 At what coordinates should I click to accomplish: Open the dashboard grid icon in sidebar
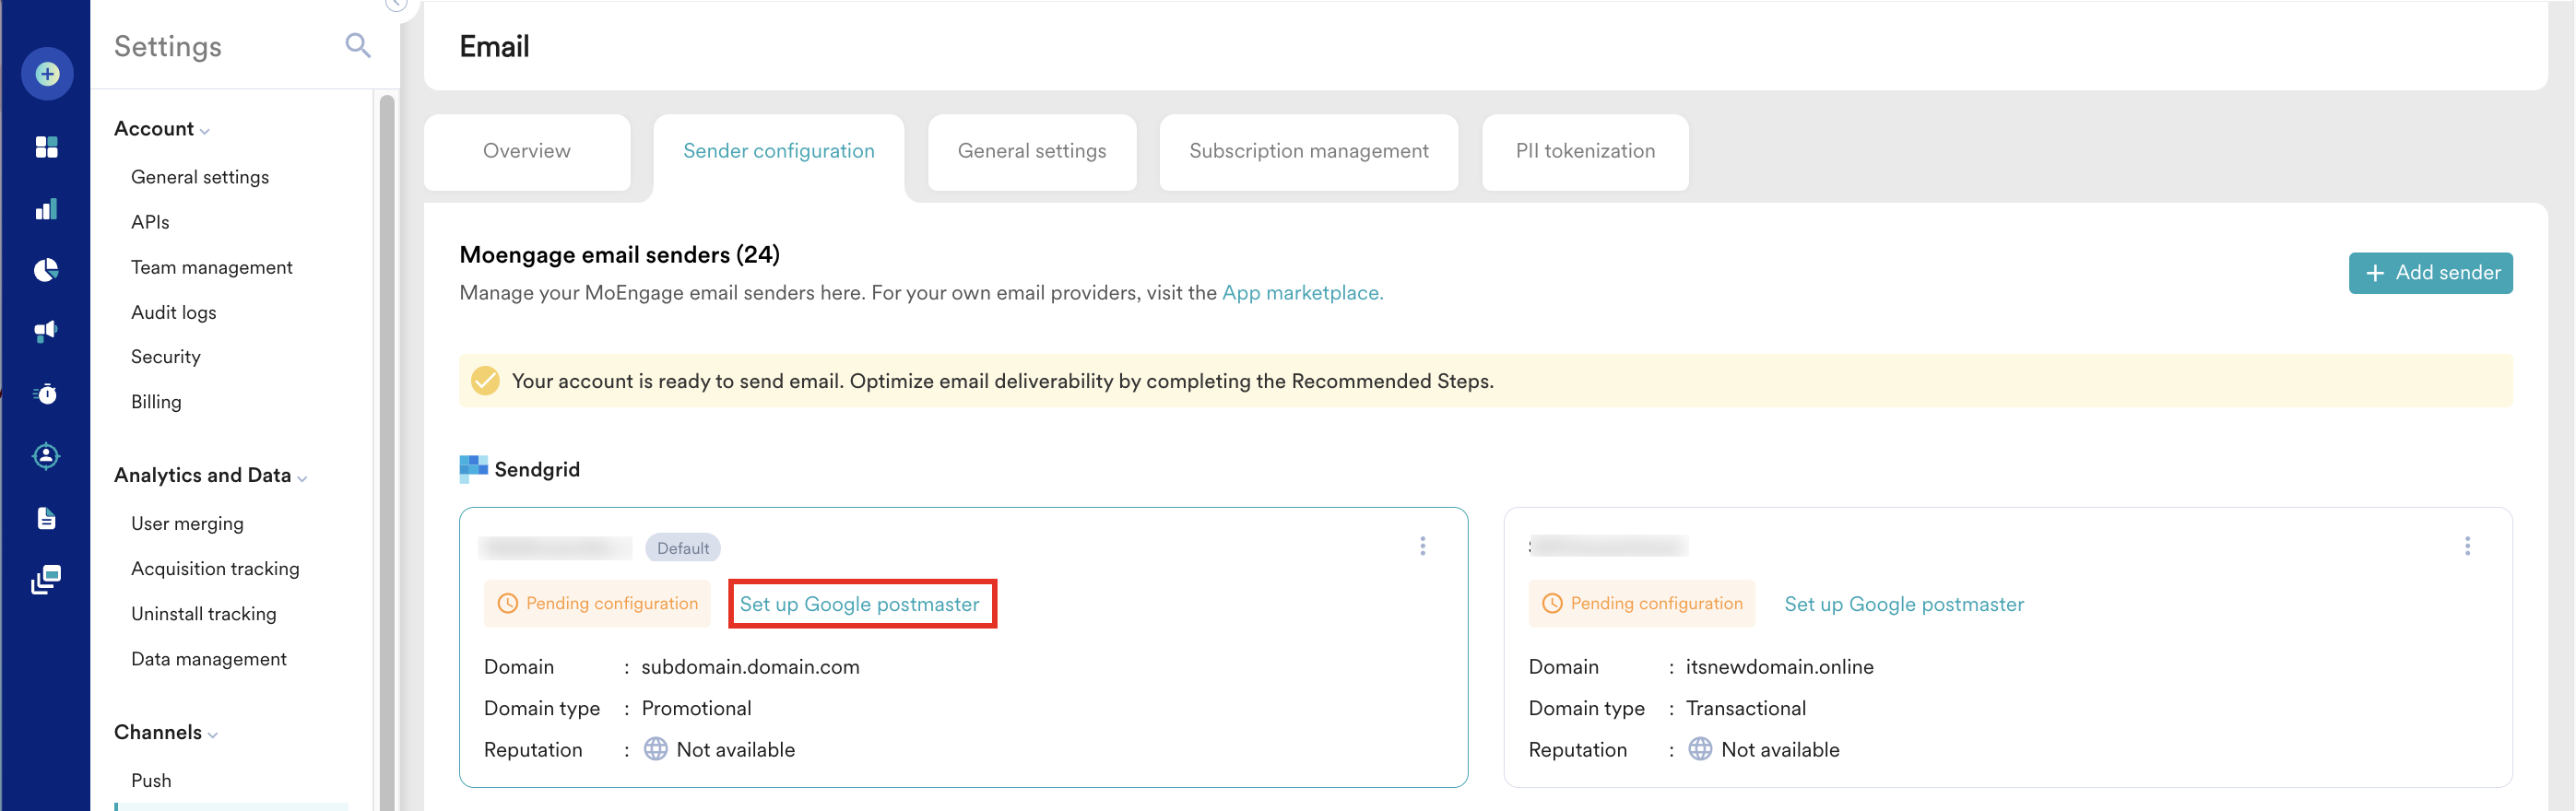coord(46,147)
